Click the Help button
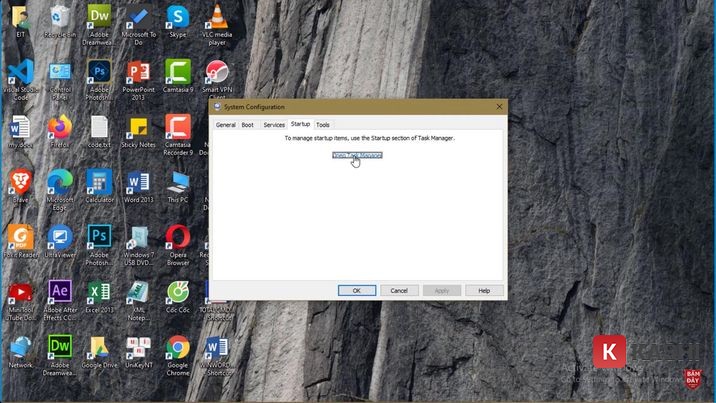This screenshot has width=716, height=403. (x=484, y=290)
